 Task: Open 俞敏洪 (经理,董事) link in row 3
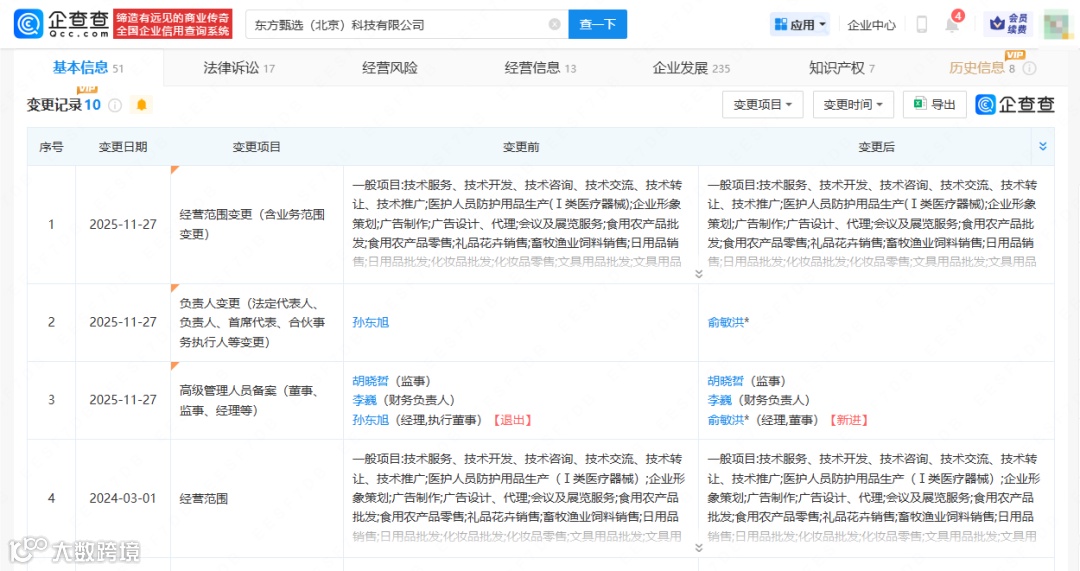726,419
